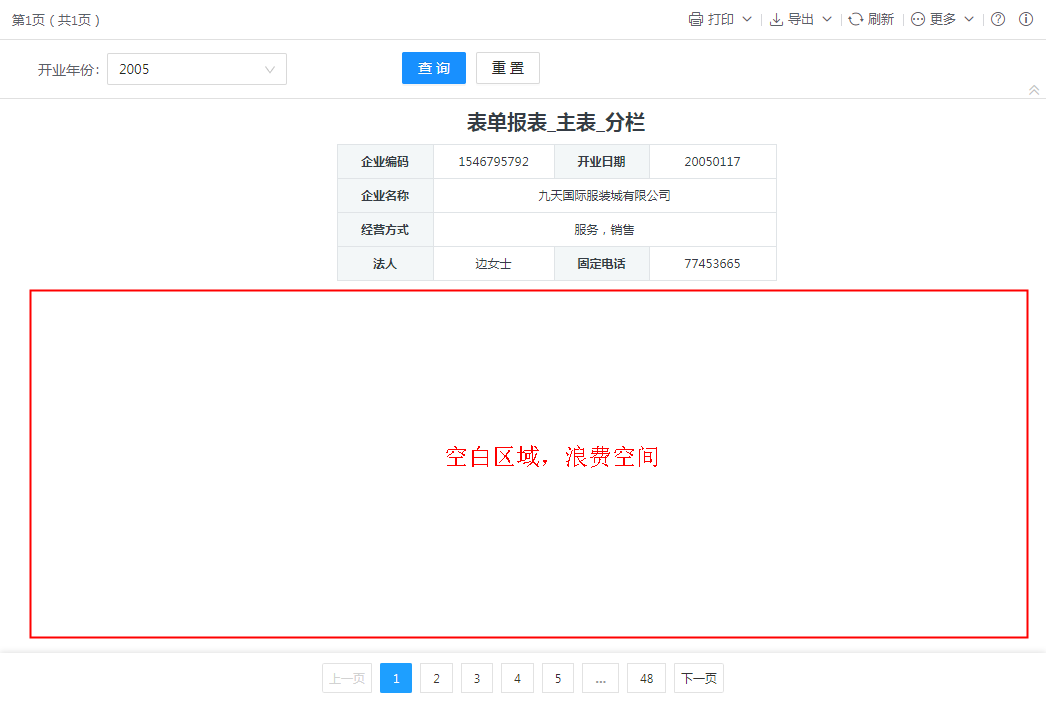This screenshot has height=702, width=1046.
Task: Expand the 打印 dropdown arrow
Action: (747, 20)
